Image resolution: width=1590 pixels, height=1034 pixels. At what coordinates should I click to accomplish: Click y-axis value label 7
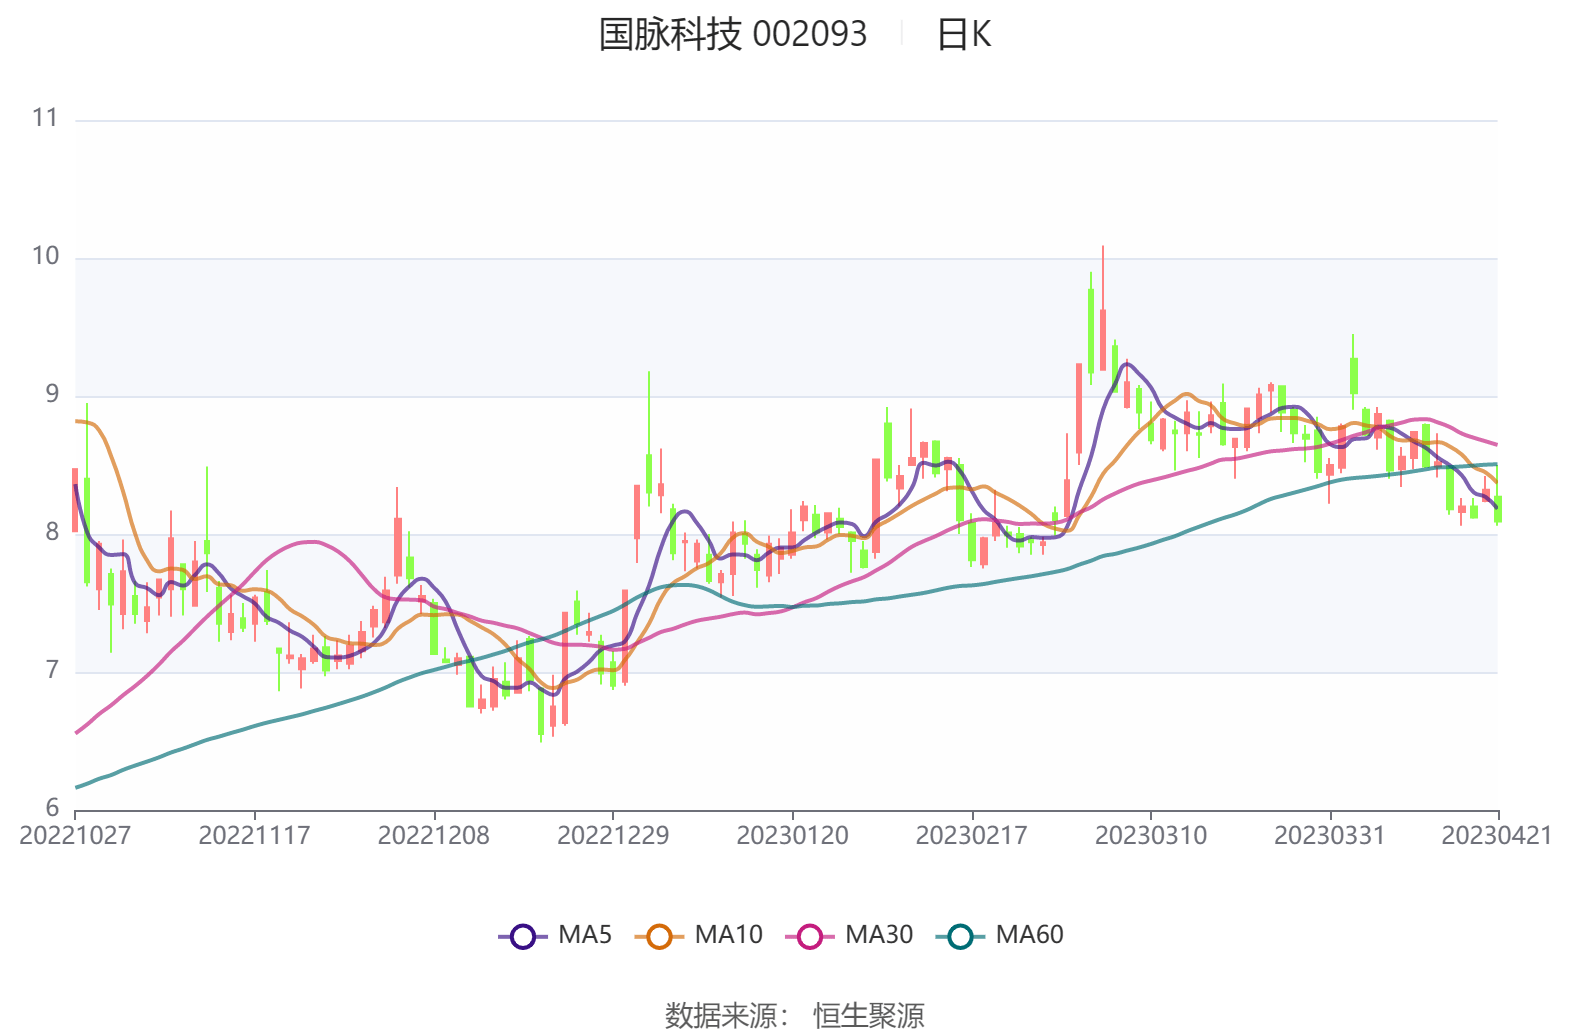(x=52, y=670)
